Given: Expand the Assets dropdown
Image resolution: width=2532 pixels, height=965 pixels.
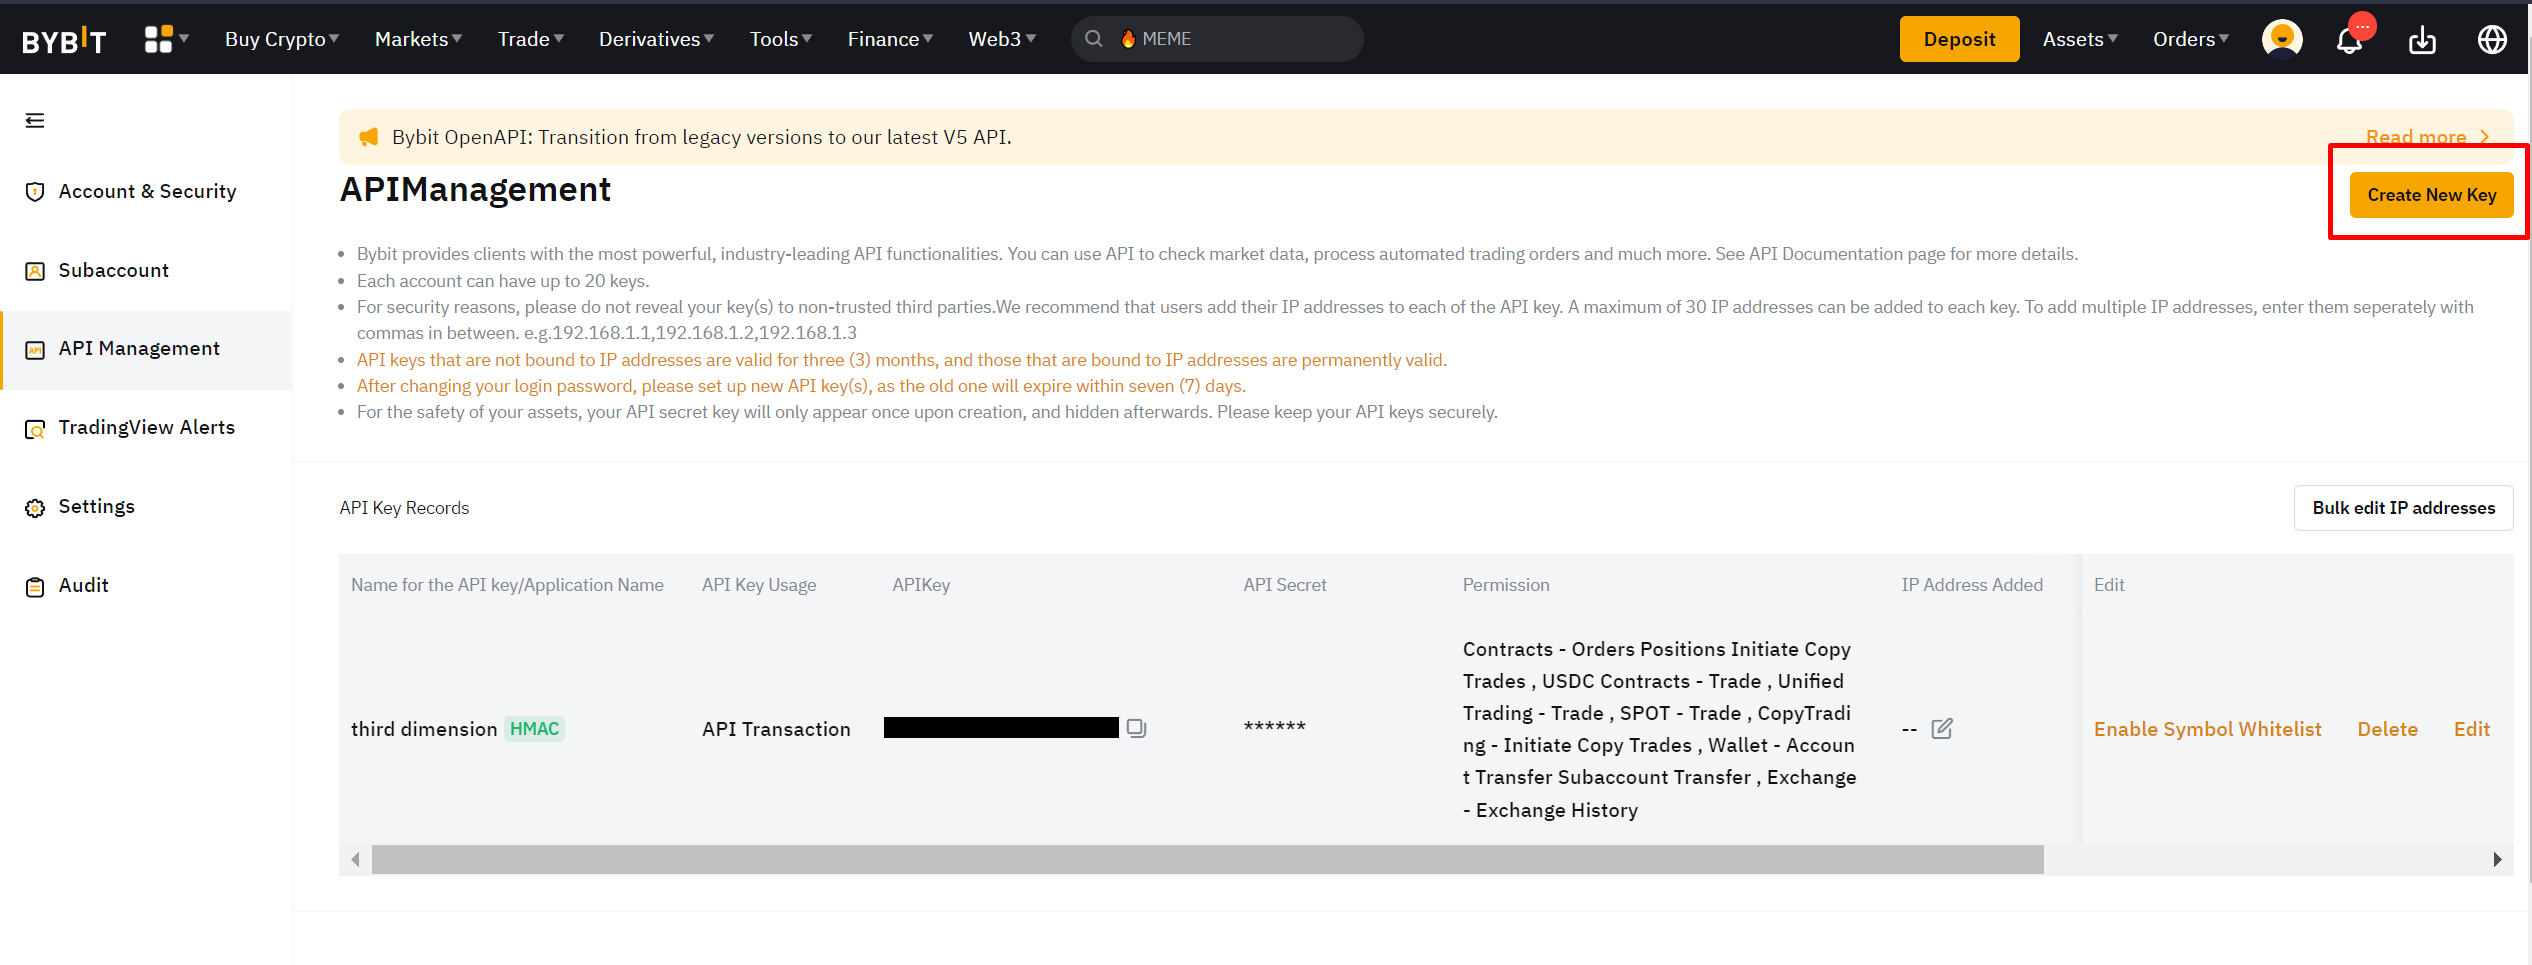Looking at the screenshot, I should coord(2080,39).
